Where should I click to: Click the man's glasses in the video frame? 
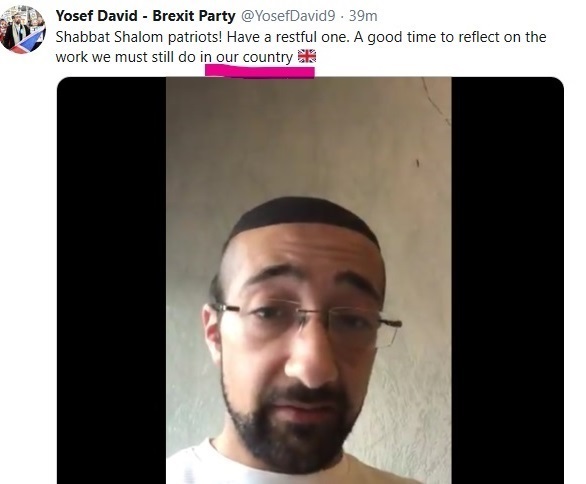(306, 321)
